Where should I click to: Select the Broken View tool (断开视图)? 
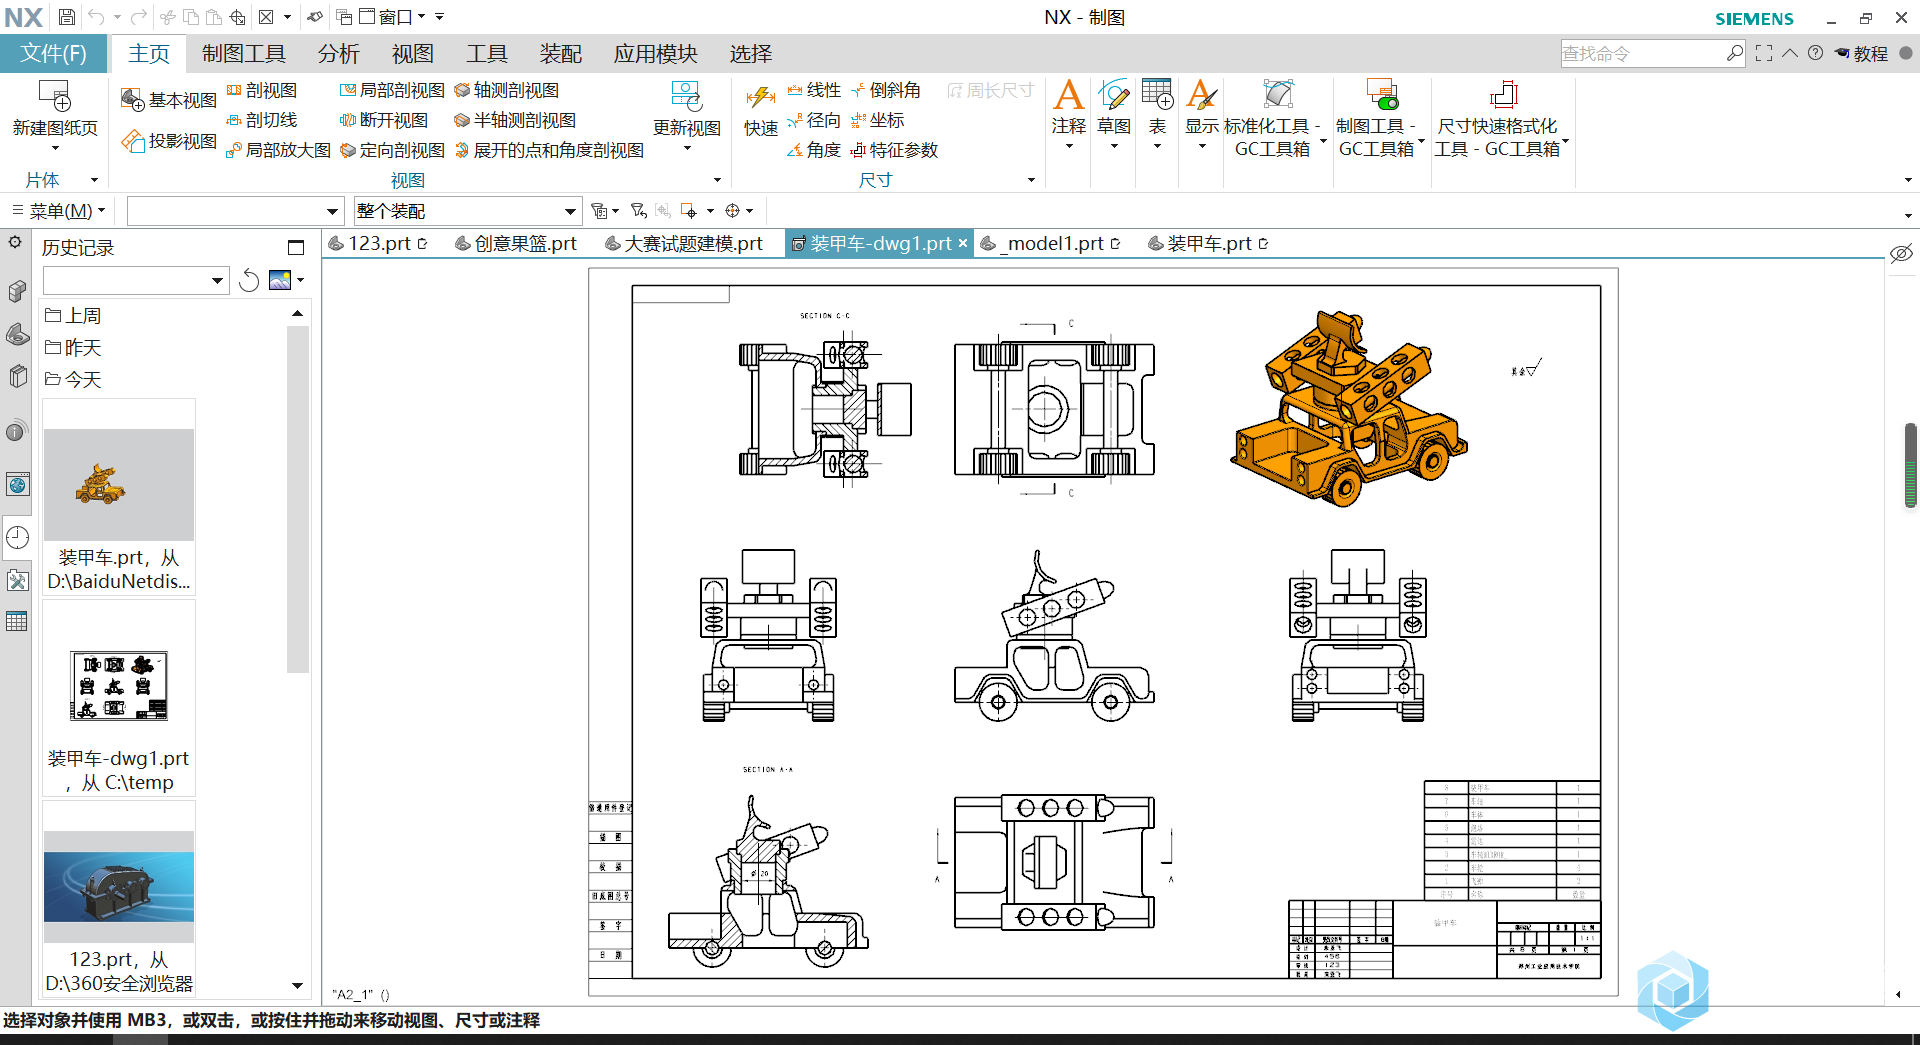383,120
